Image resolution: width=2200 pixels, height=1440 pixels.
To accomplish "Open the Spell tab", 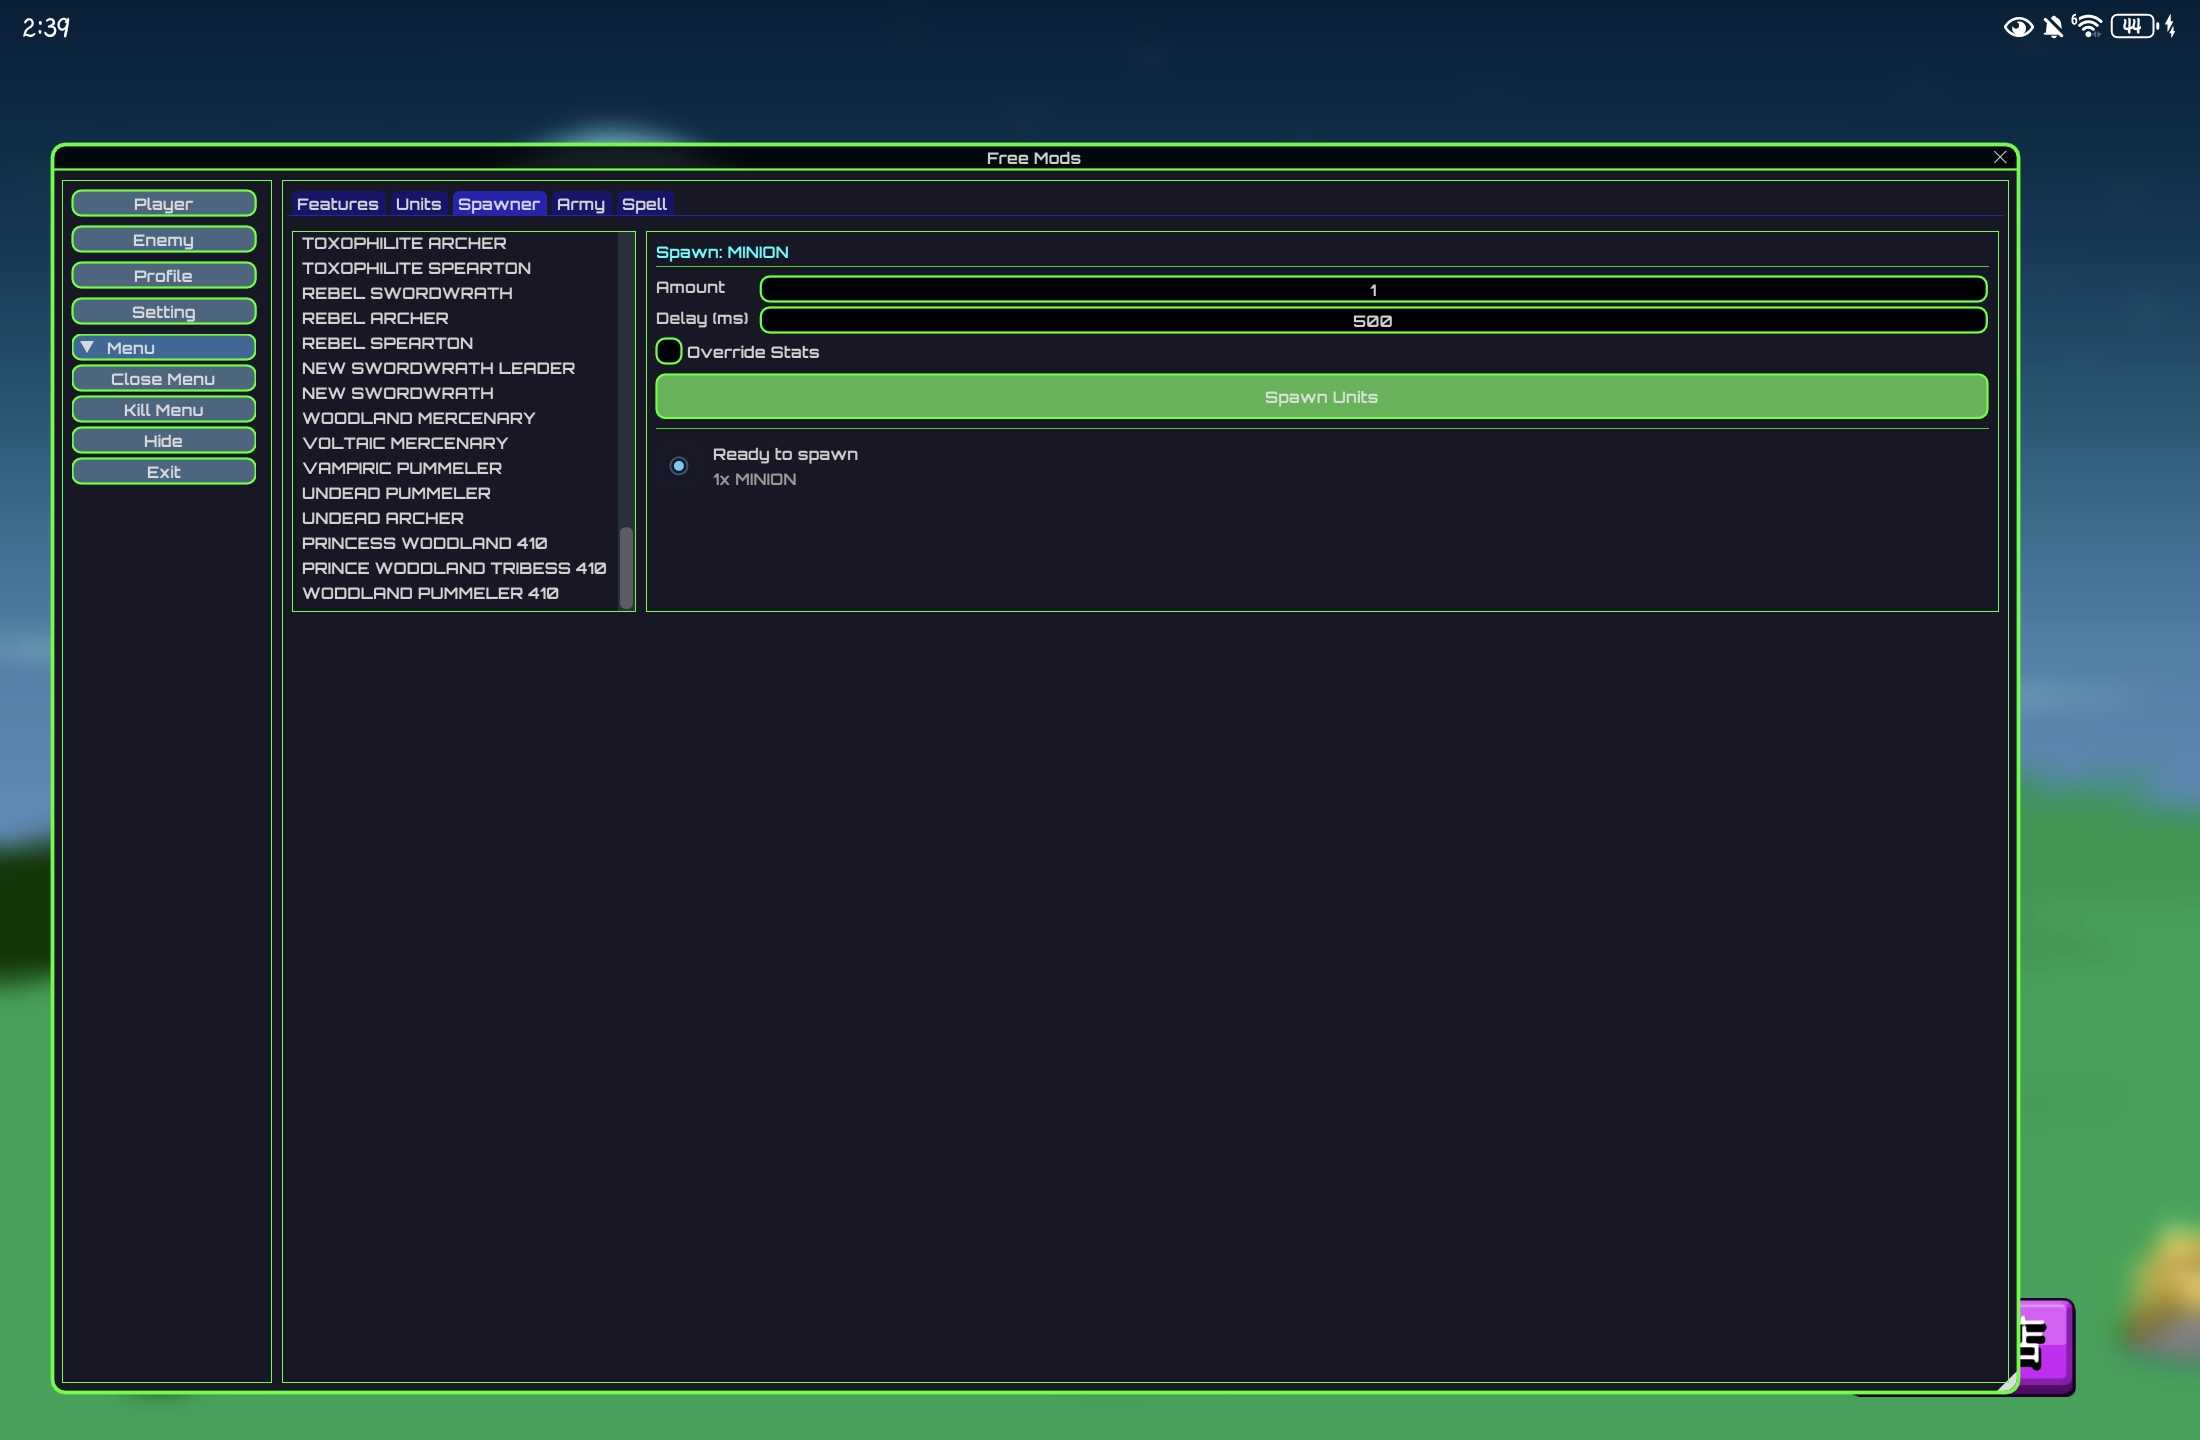I will 644,204.
